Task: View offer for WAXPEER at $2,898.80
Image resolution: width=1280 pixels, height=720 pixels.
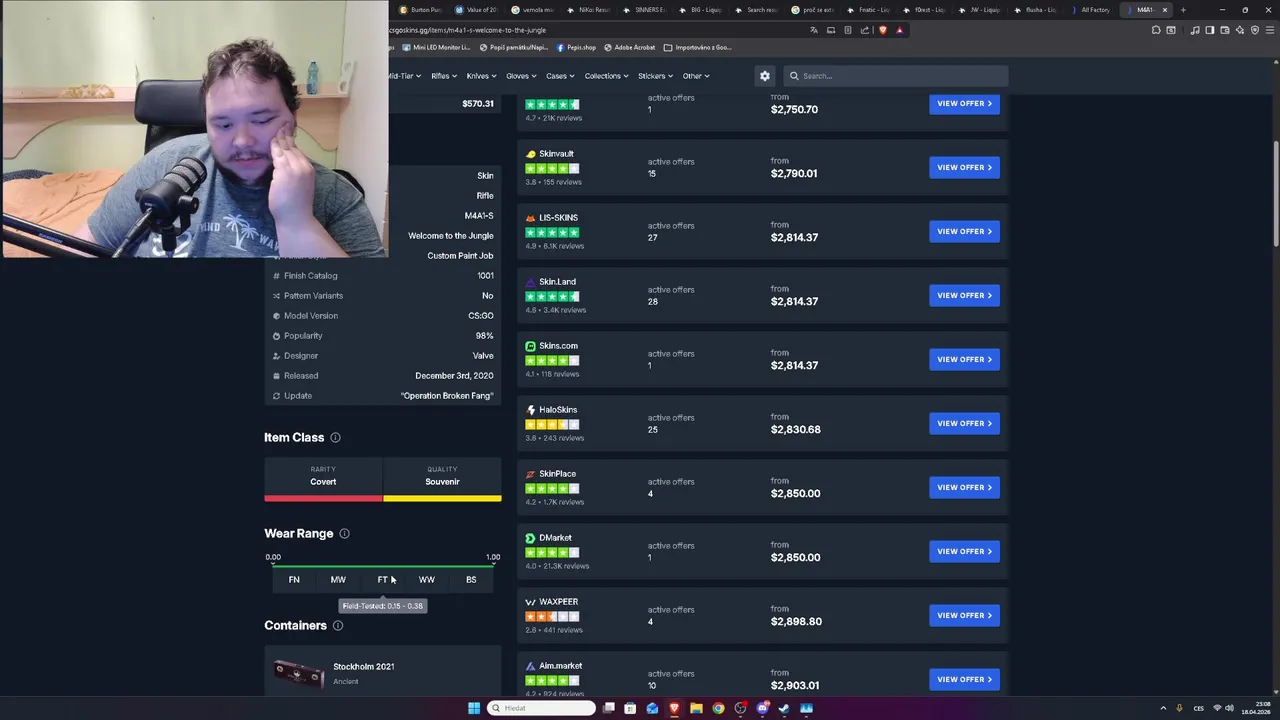Action: click(x=964, y=616)
